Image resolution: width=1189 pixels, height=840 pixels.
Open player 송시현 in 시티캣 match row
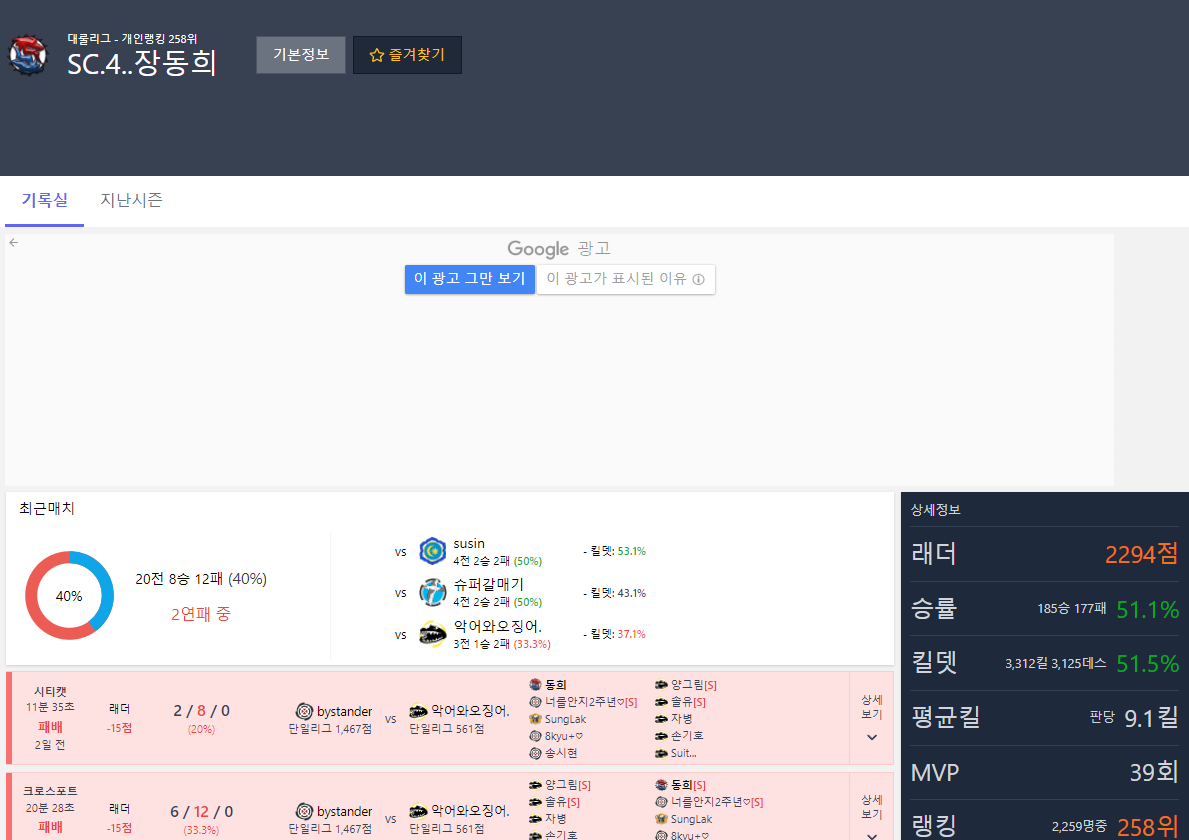point(560,753)
